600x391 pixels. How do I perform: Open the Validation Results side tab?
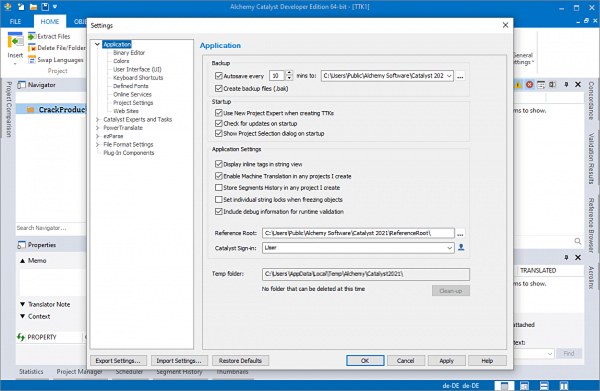pyautogui.click(x=591, y=158)
